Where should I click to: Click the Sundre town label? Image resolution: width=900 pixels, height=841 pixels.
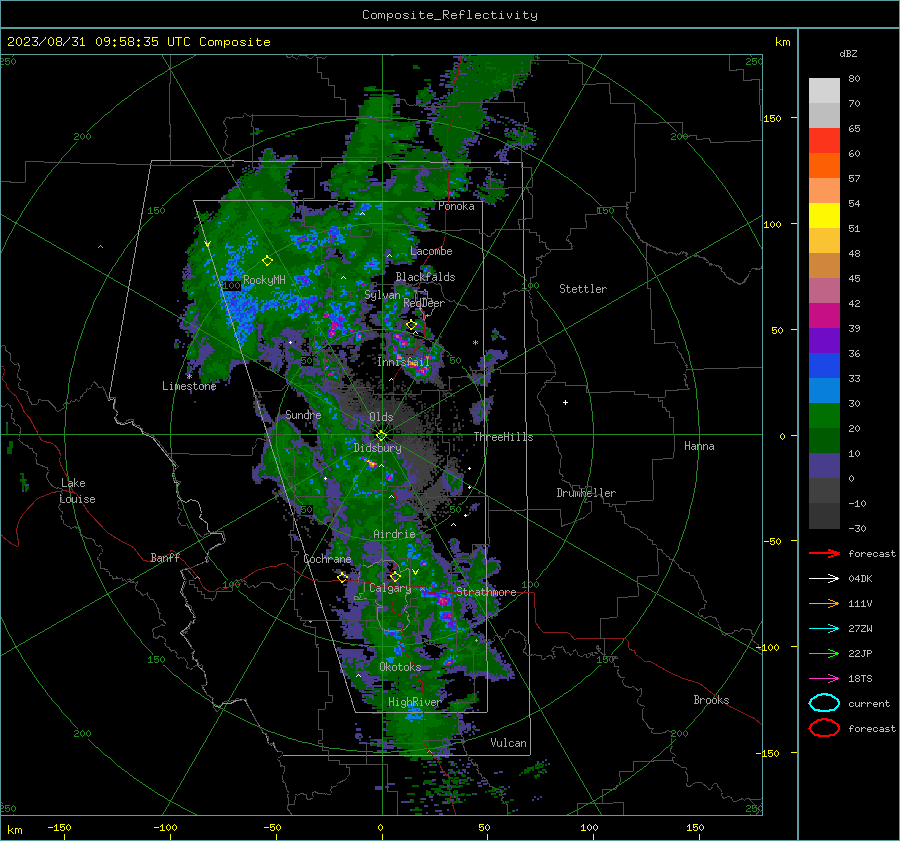point(303,414)
